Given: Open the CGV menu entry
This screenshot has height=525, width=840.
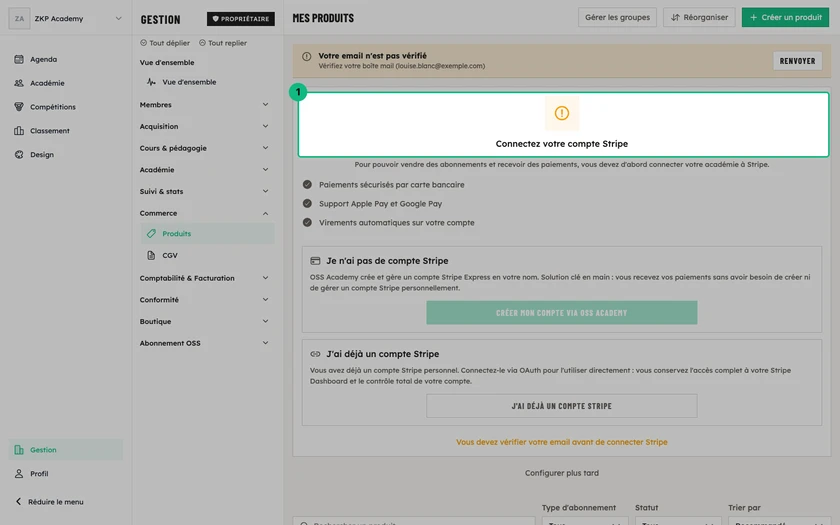Looking at the screenshot, I should (x=208, y=256).
